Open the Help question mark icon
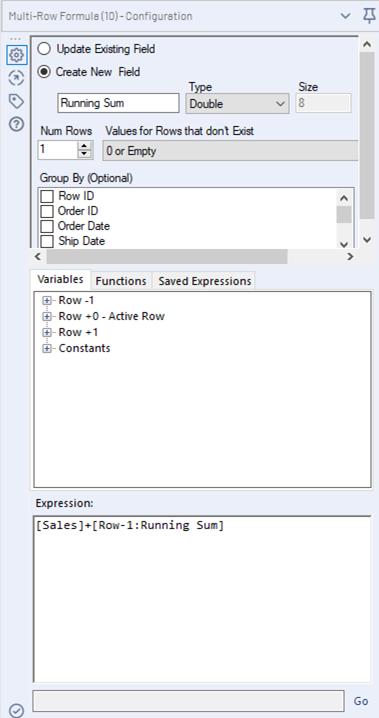 point(16,124)
